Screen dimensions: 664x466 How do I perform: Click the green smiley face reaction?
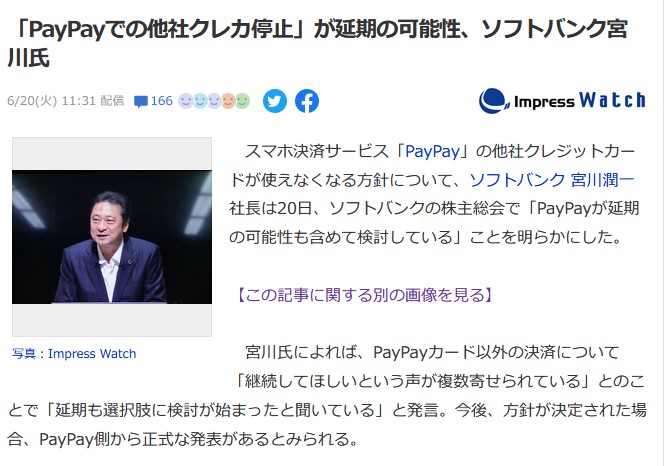(243, 101)
